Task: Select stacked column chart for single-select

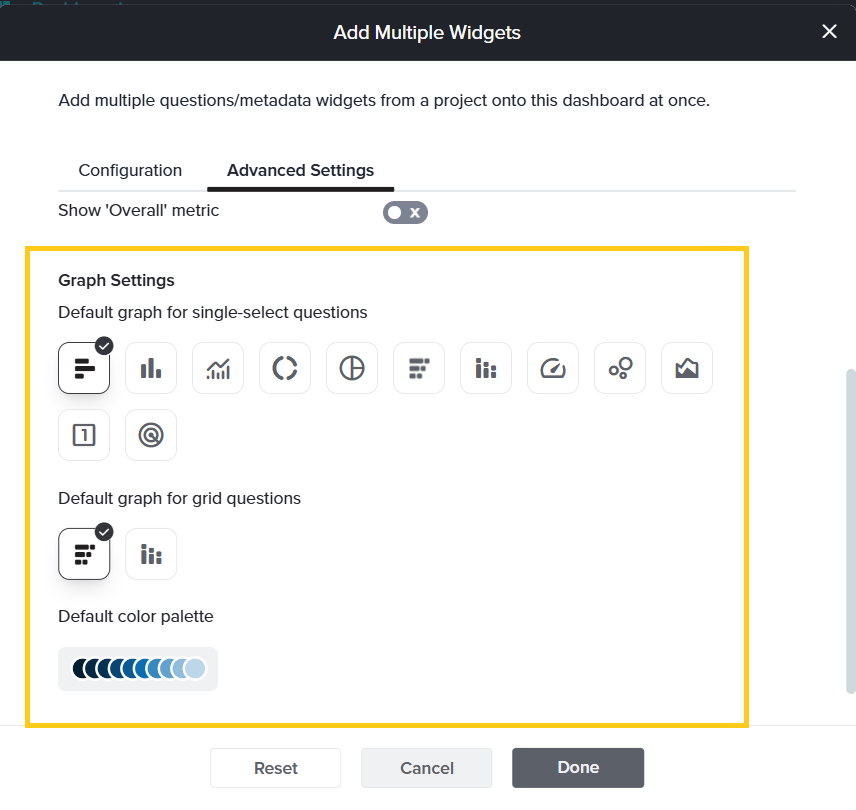Action: pos(486,368)
